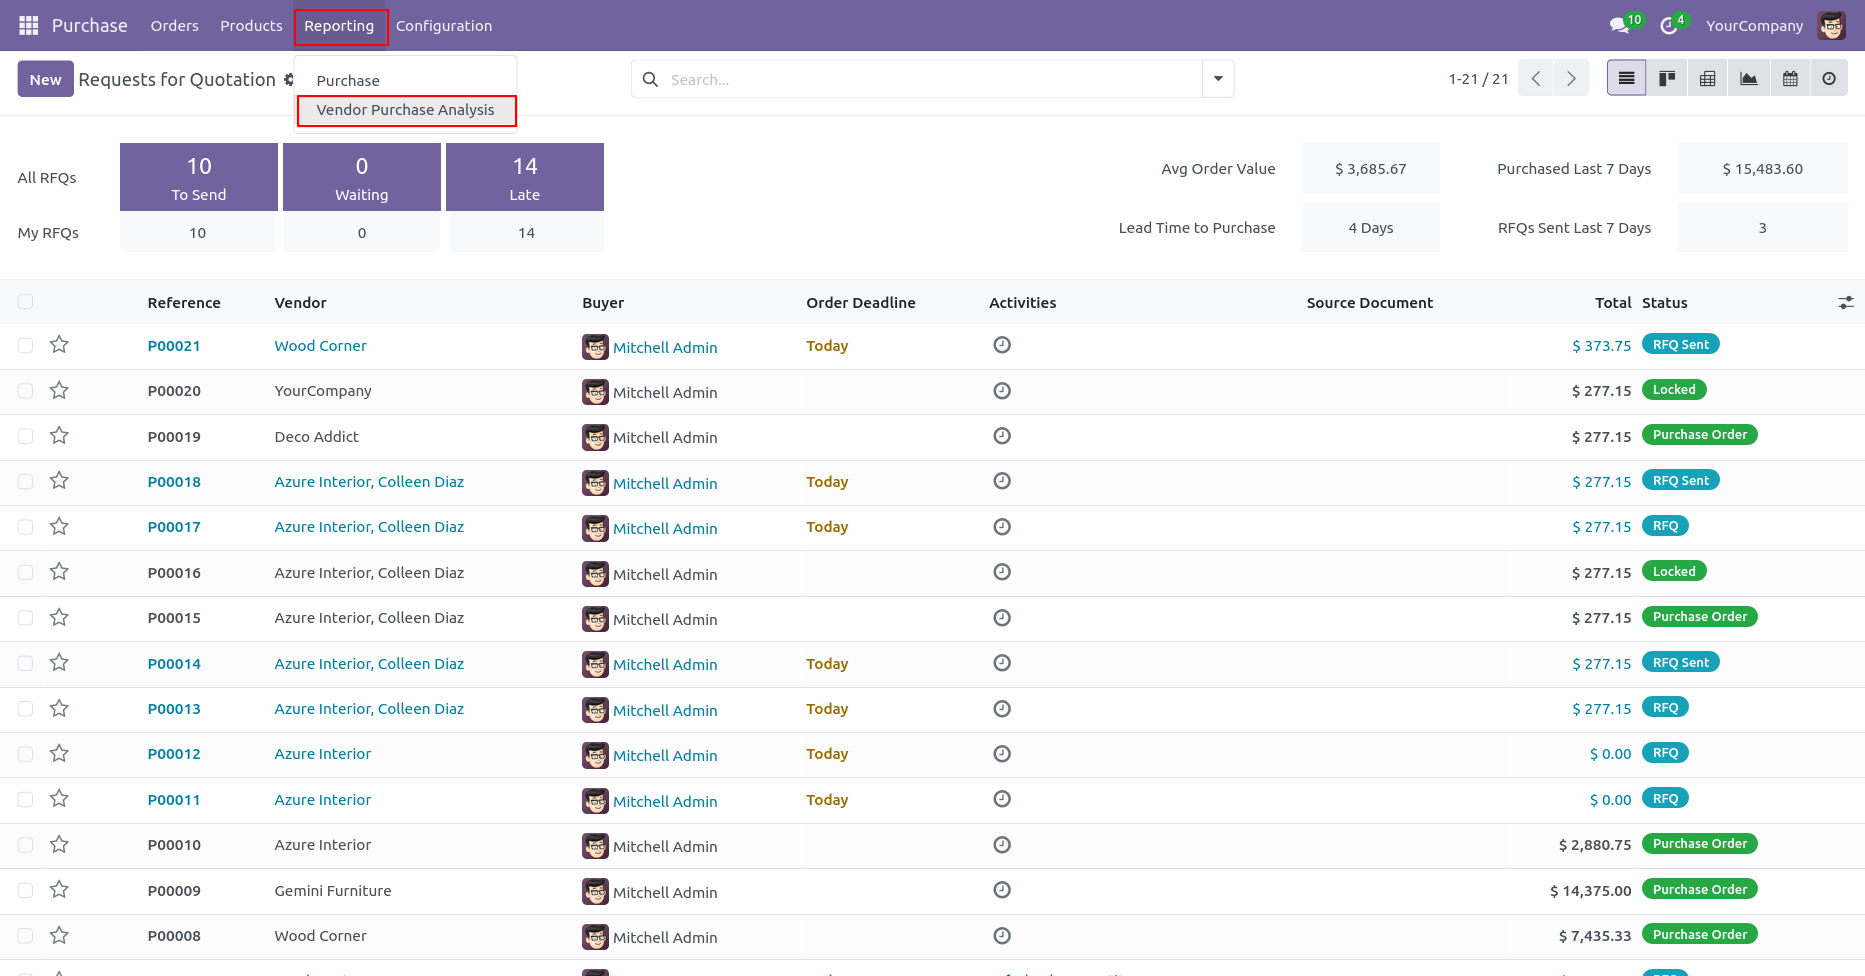The width and height of the screenshot is (1865, 976).
Task: Star the P00009 order as favorite
Action: click(59, 890)
